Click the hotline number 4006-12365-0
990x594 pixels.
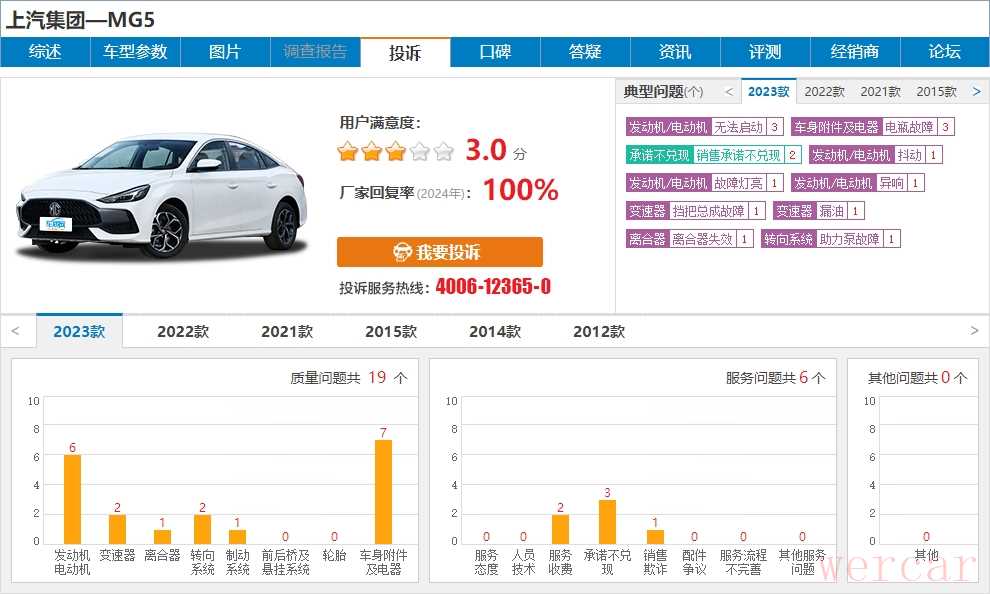tap(493, 287)
